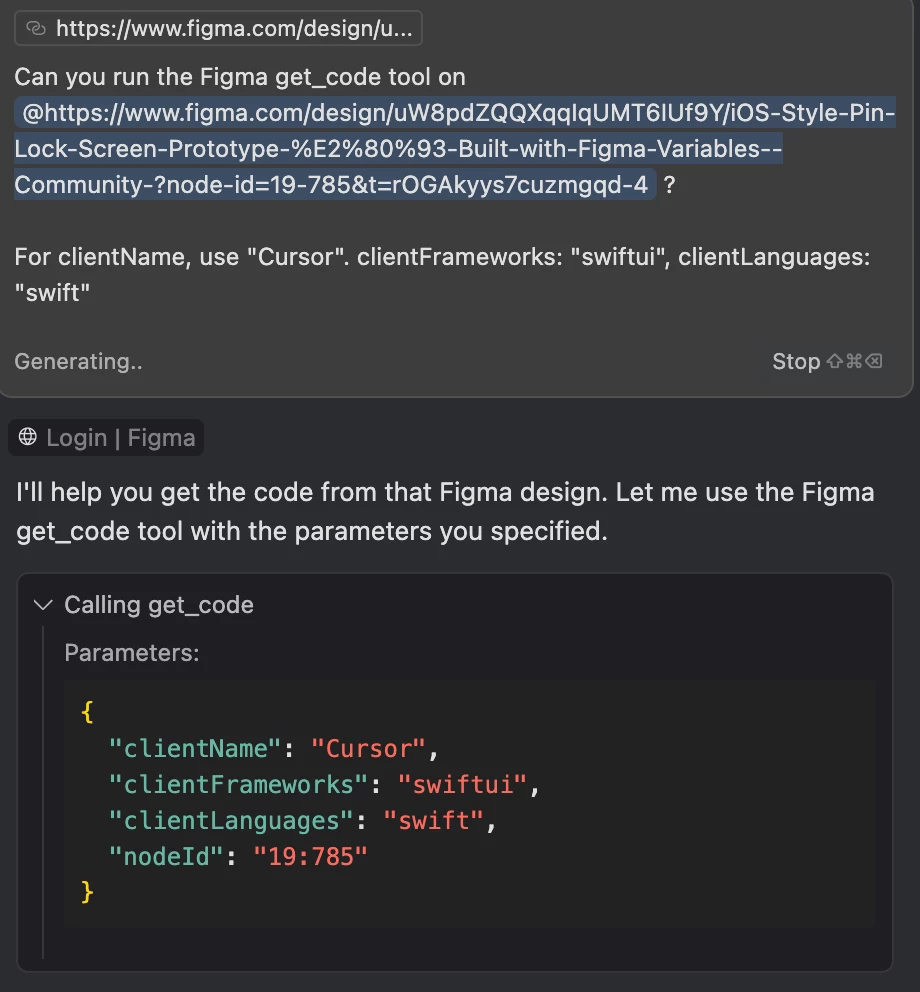This screenshot has height=992, width=920.
Task: Click the highlighted @https Figma design link mention
Action: tap(454, 149)
